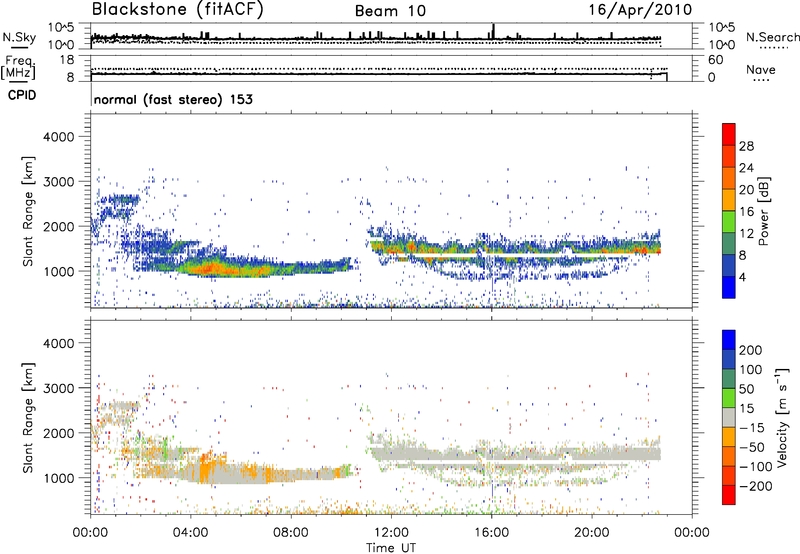The image size is (800, 554).
Task: Click the 'Nave' legend label
Action: pyautogui.click(x=761, y=70)
